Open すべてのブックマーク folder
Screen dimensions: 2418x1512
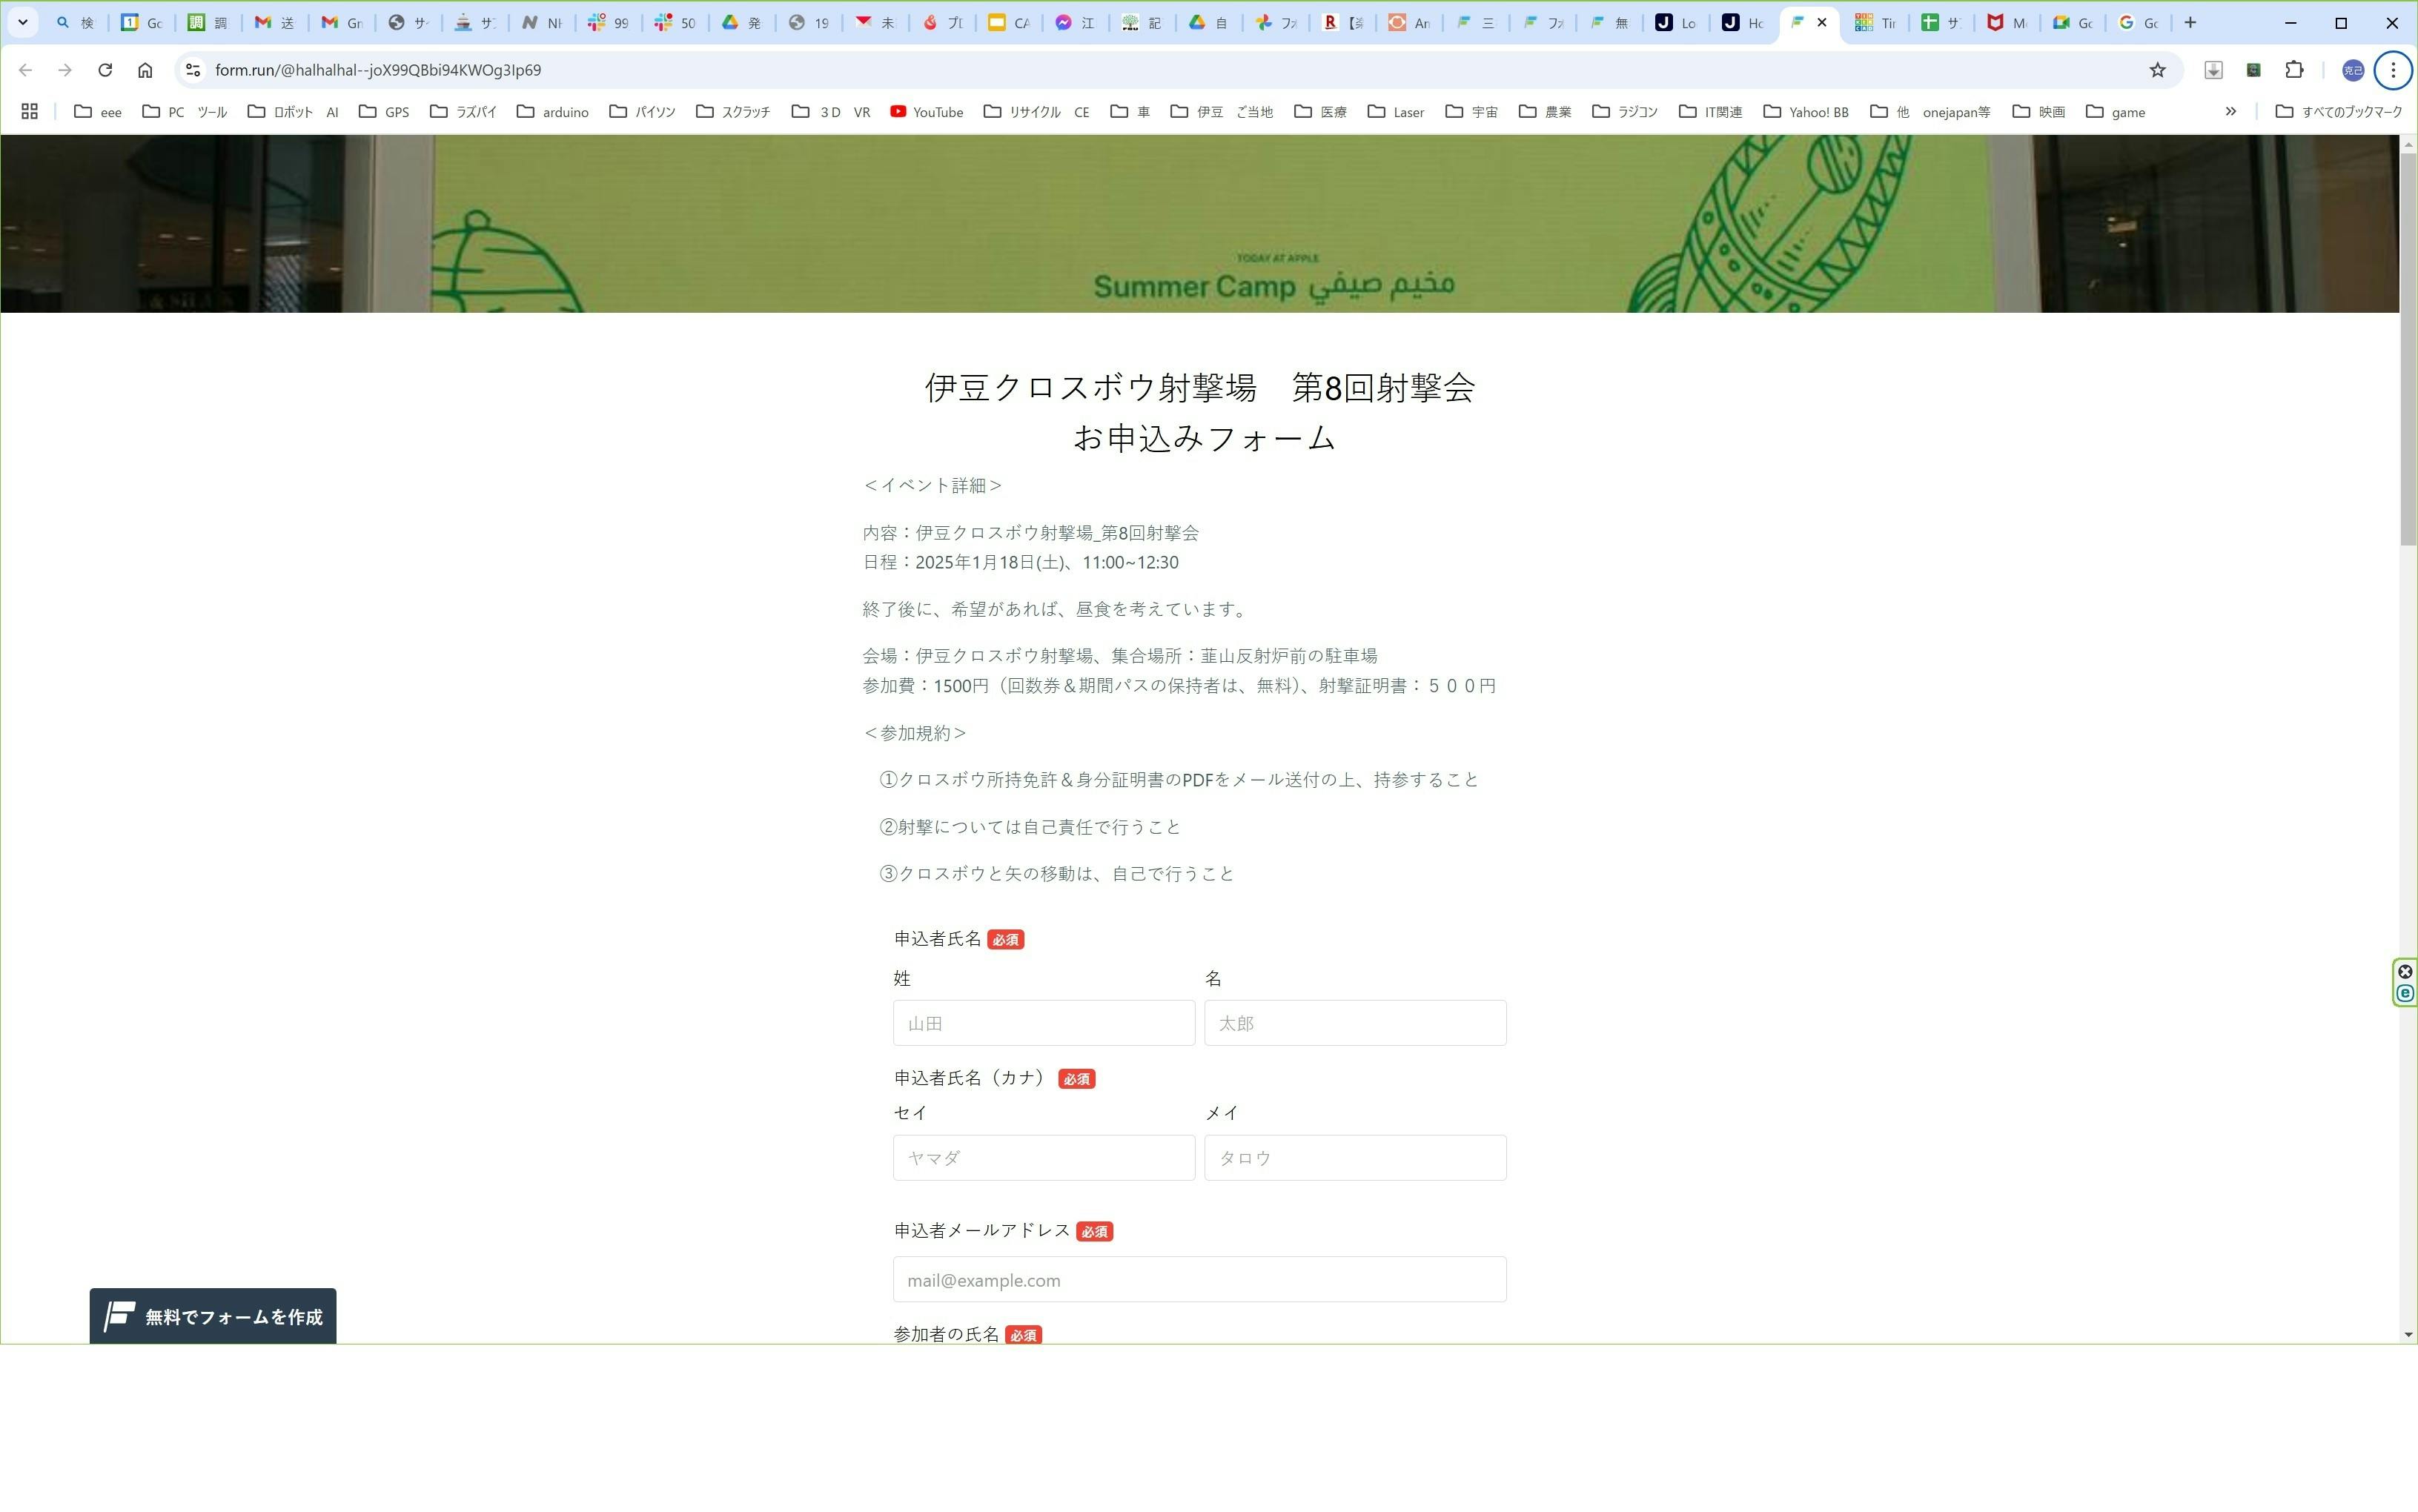(x=2338, y=112)
